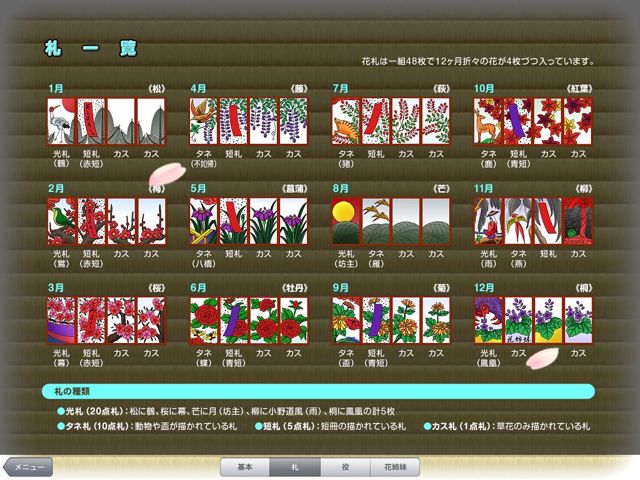Select the November willow red ribbon card
The width and height of the screenshot is (640, 480).
click(x=548, y=221)
